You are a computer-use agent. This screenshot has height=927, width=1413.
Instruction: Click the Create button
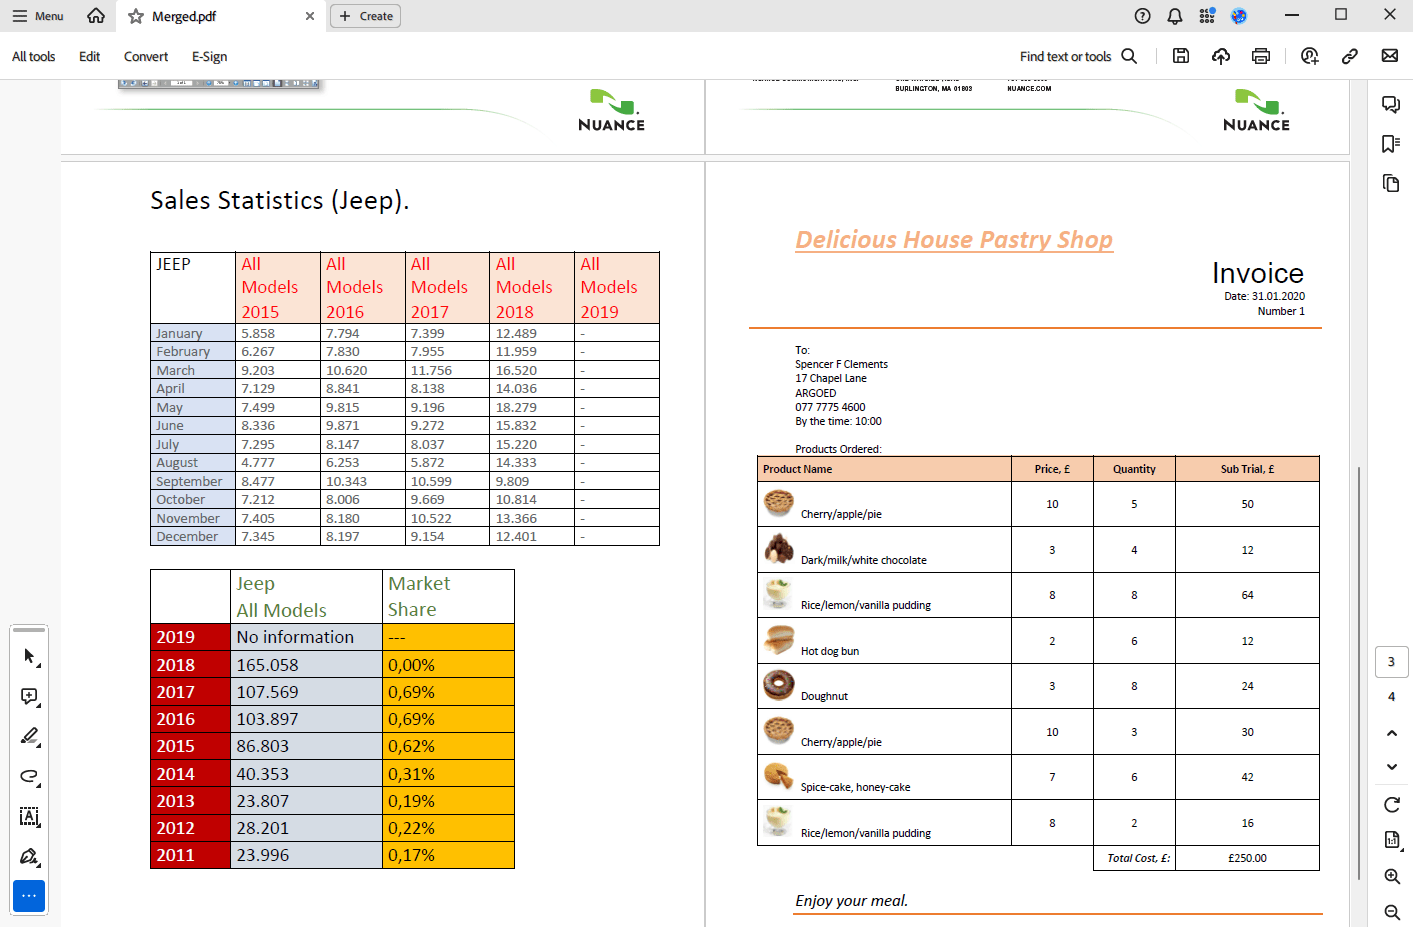365,16
